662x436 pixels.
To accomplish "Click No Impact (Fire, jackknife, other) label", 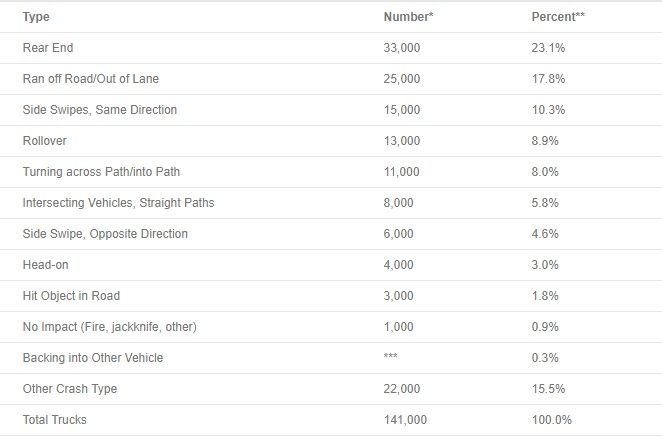I will pyautogui.click(x=110, y=327).
